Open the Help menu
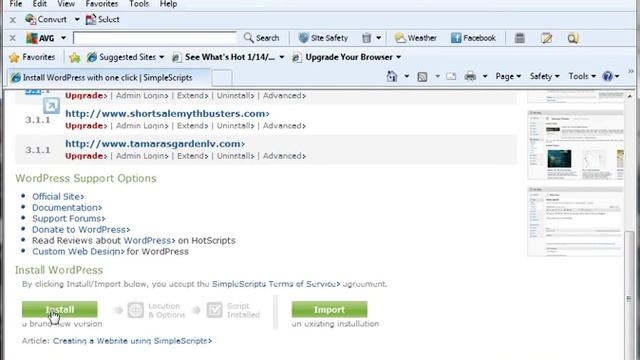The height and width of the screenshot is (360, 640). tap(168, 4)
